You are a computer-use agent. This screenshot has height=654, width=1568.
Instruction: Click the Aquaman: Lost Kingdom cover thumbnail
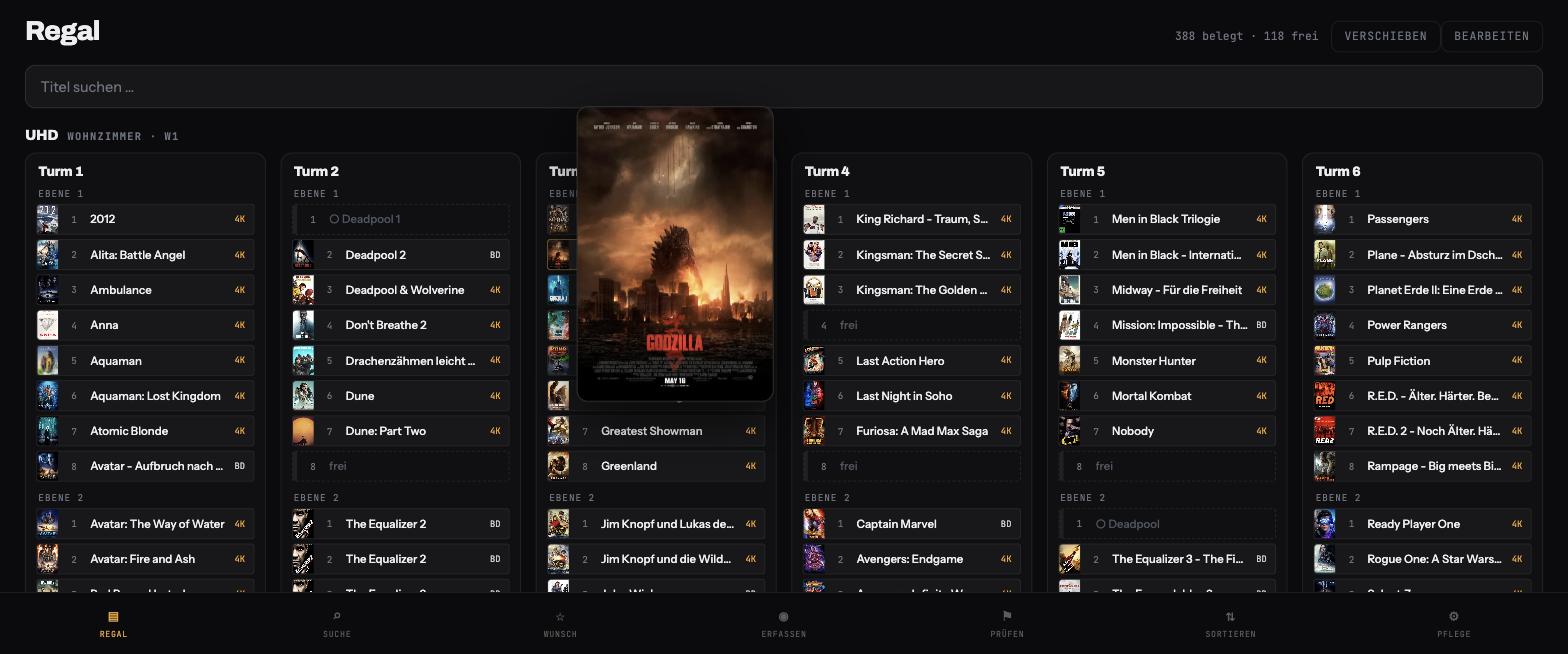coord(47,396)
